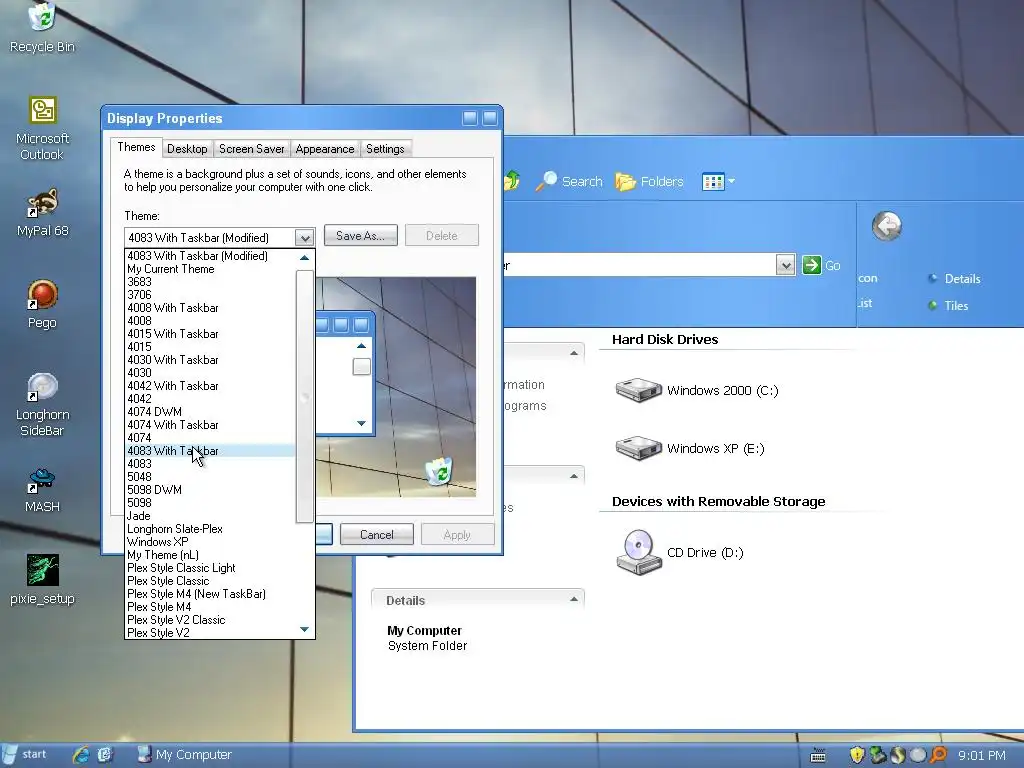
Task: Open the Theme combo box dropdown arrow
Action: coord(304,238)
